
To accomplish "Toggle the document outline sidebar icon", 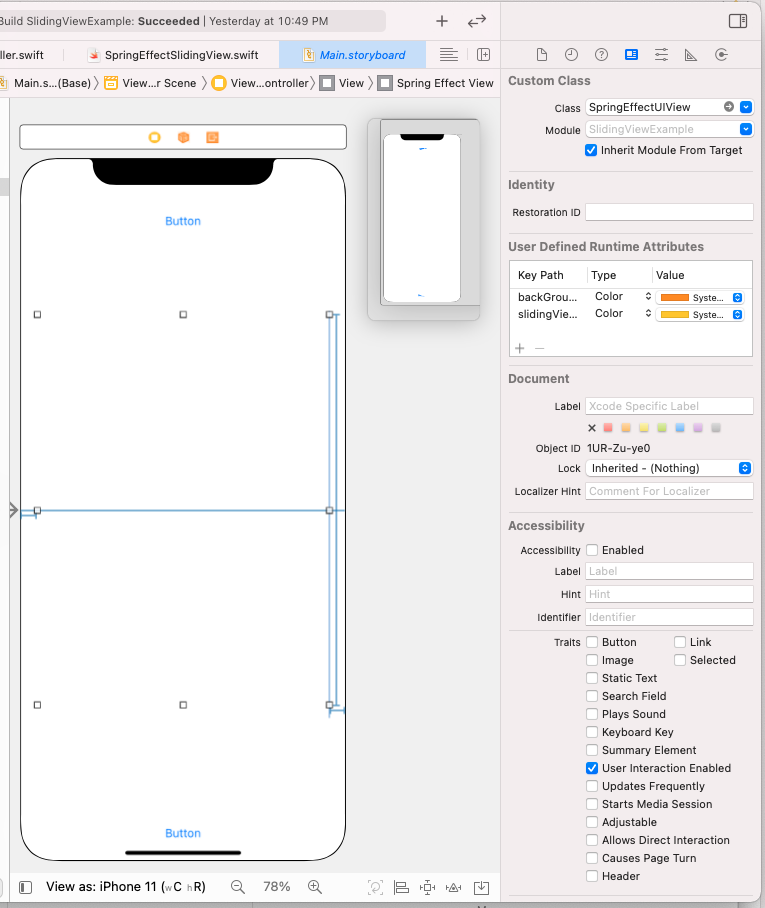I will click(x=25, y=887).
